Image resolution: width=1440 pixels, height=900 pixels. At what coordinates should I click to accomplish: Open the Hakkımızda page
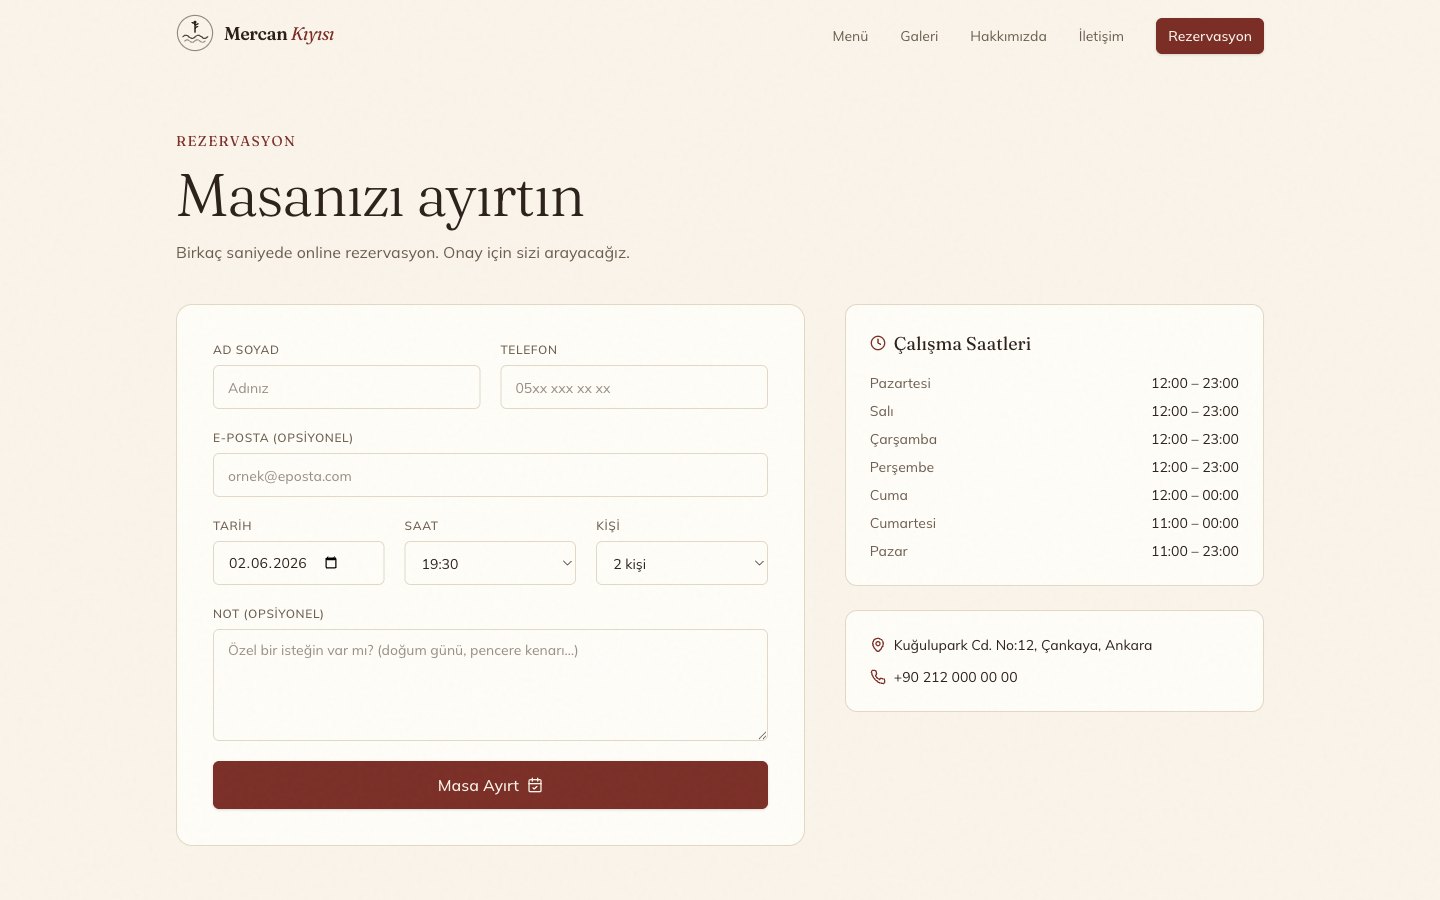pos(1008,36)
